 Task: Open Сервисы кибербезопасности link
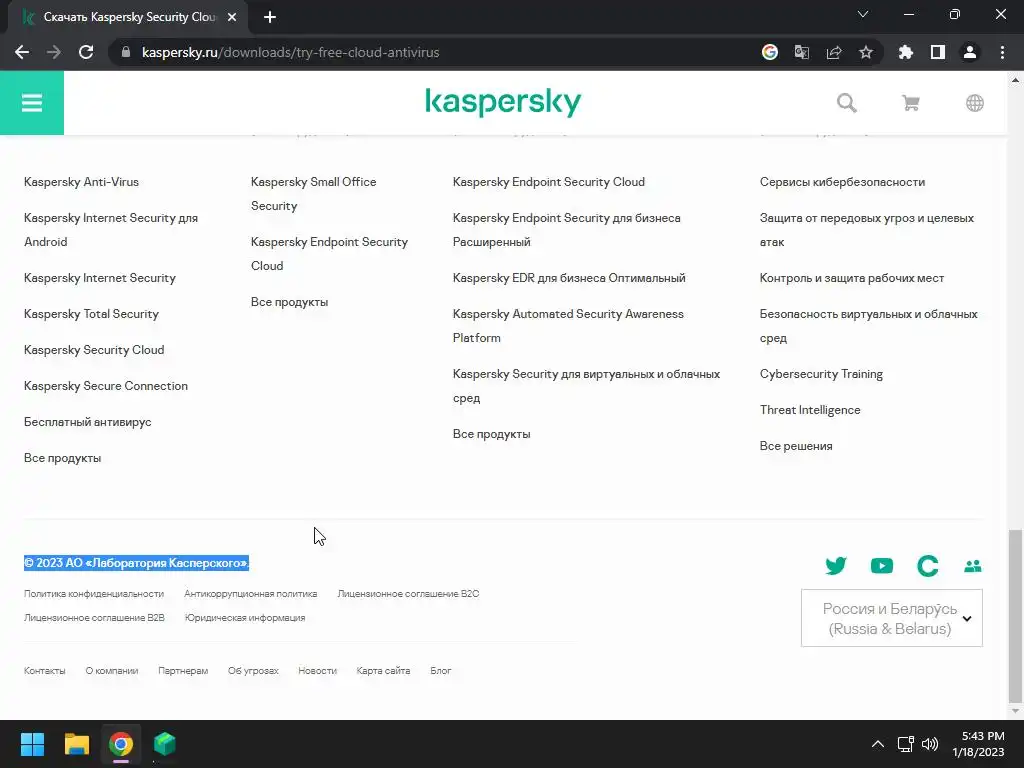pyautogui.click(x=842, y=182)
